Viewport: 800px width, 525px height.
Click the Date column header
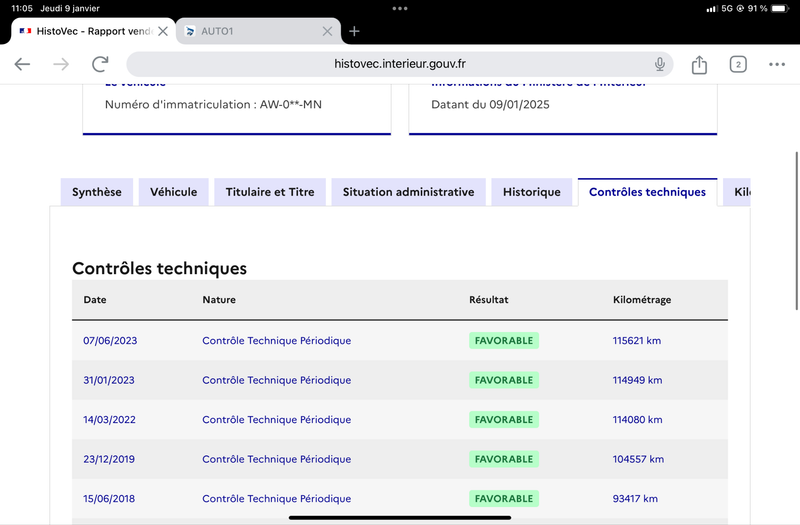pyautogui.click(x=95, y=299)
